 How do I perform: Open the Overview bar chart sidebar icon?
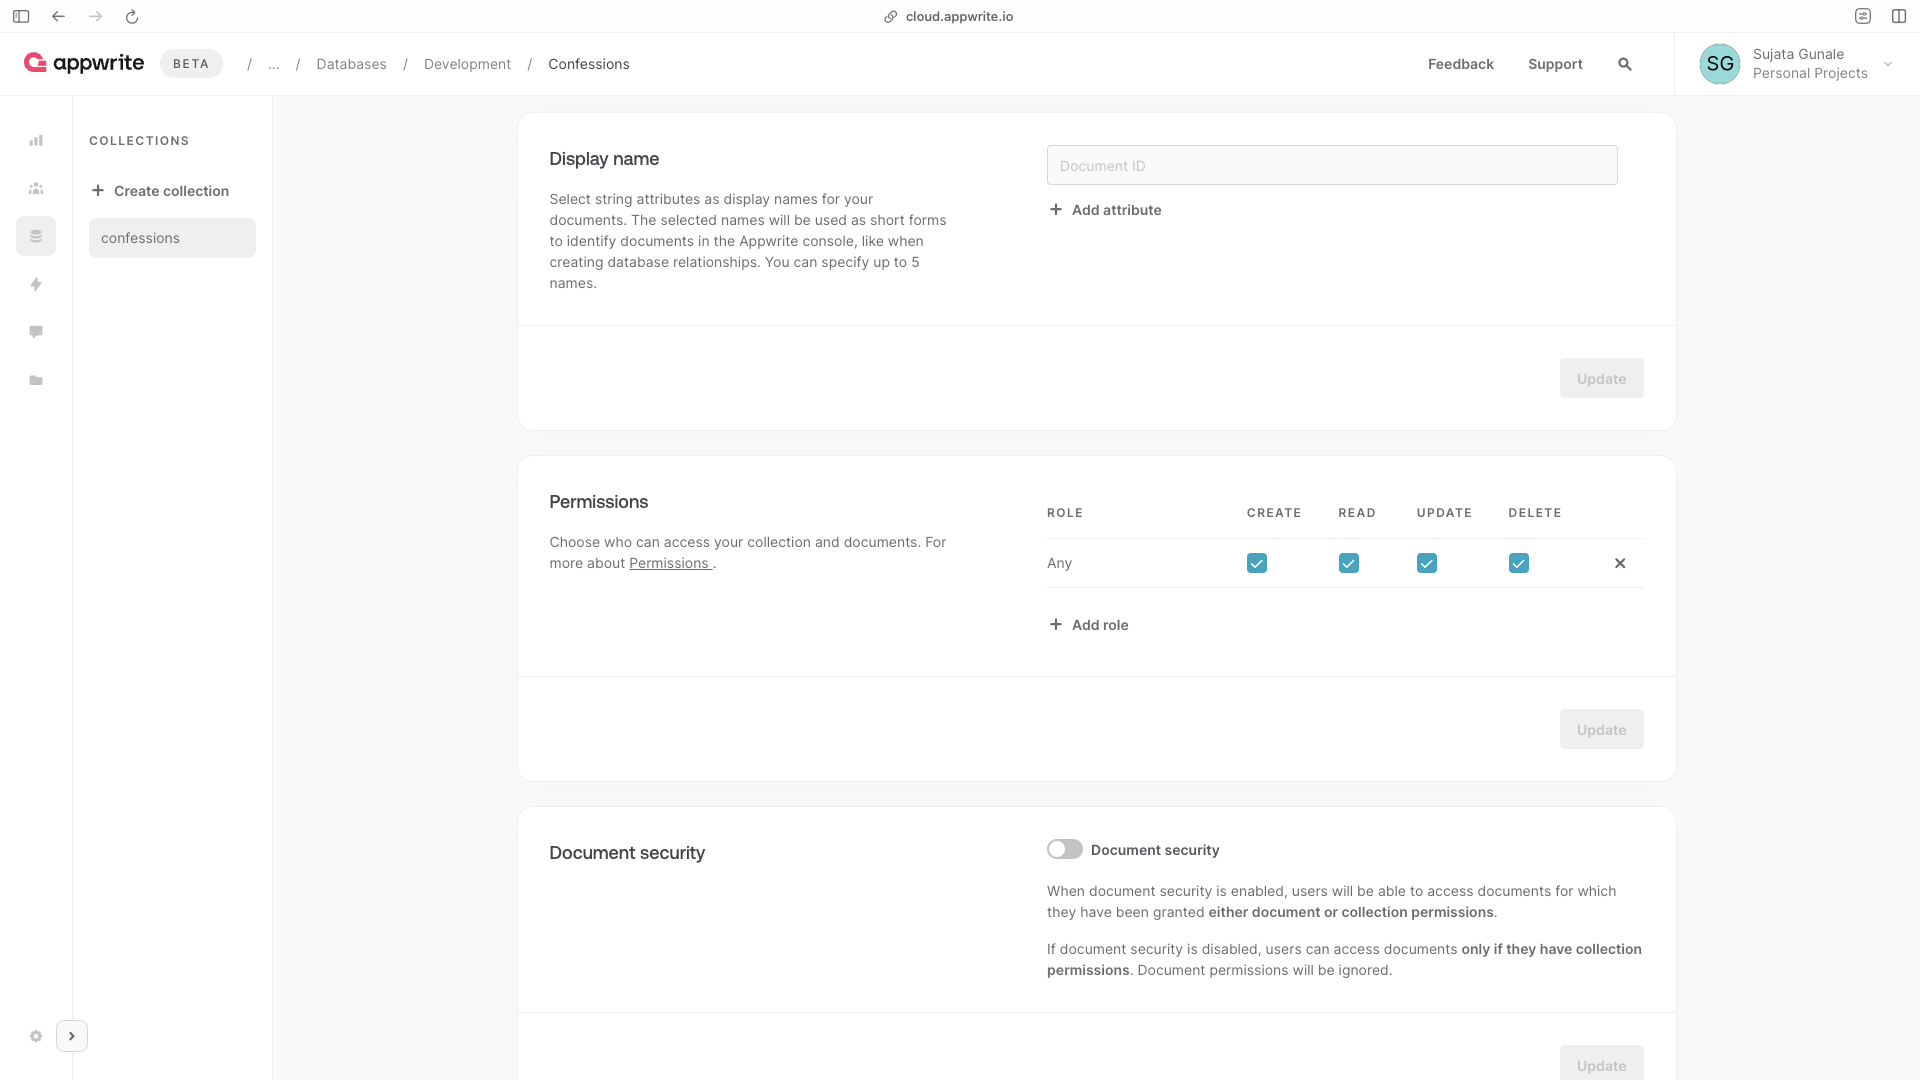click(36, 141)
